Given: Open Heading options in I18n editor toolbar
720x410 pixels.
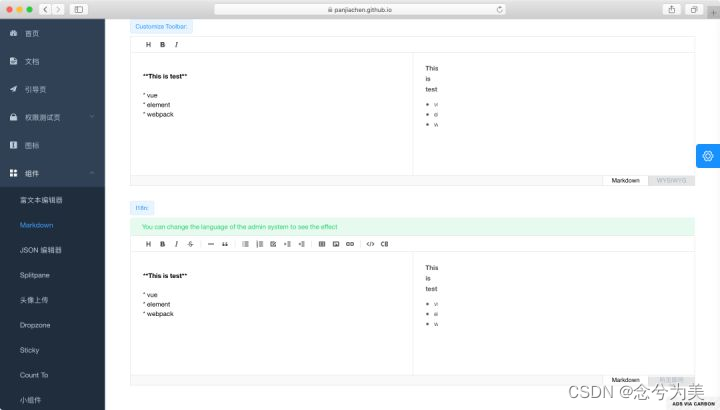Looking at the screenshot, I should coord(148,244).
